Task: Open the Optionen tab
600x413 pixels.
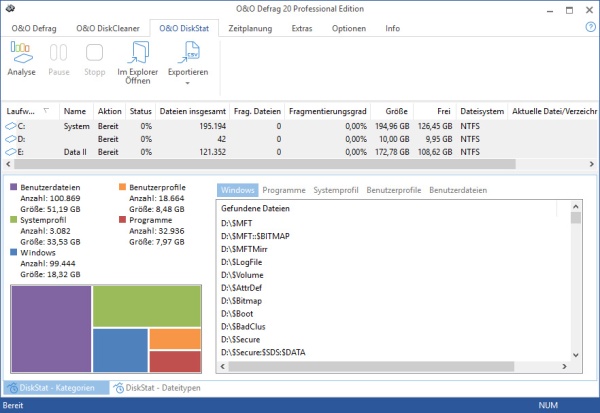Action: (x=349, y=28)
